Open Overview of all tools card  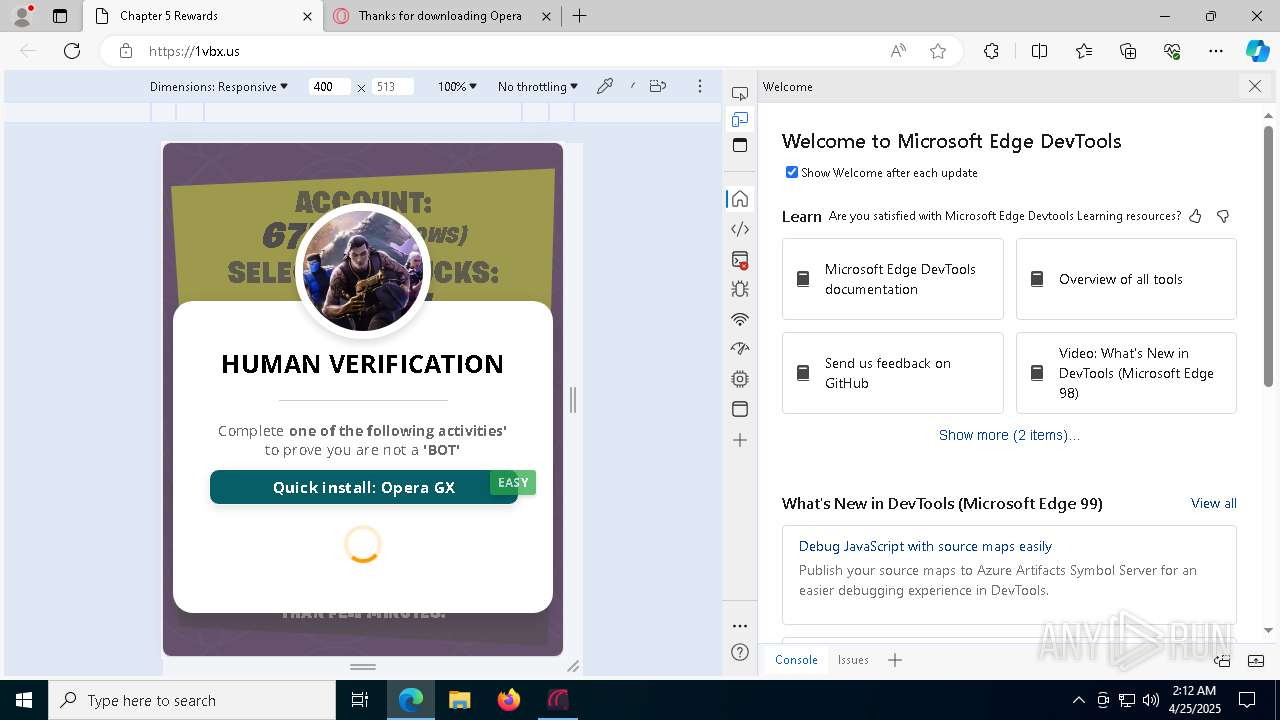[1126, 279]
